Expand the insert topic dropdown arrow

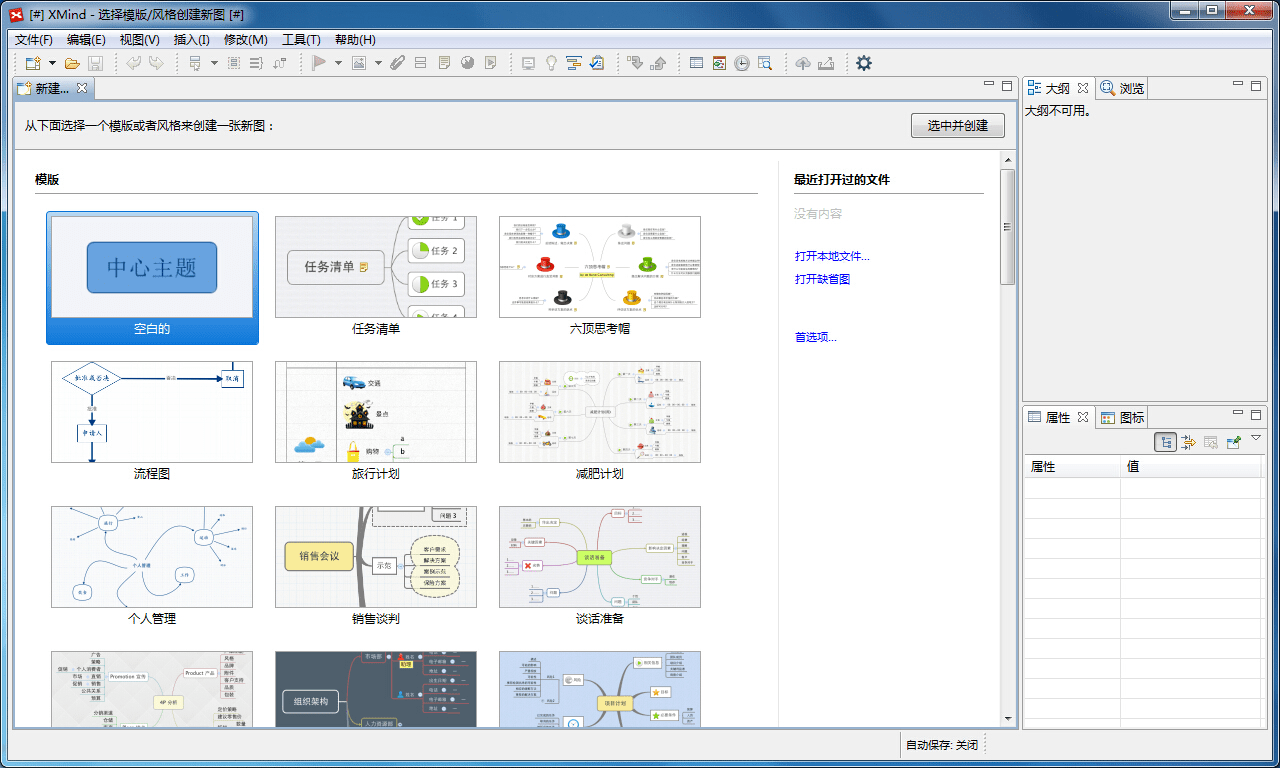(x=214, y=63)
